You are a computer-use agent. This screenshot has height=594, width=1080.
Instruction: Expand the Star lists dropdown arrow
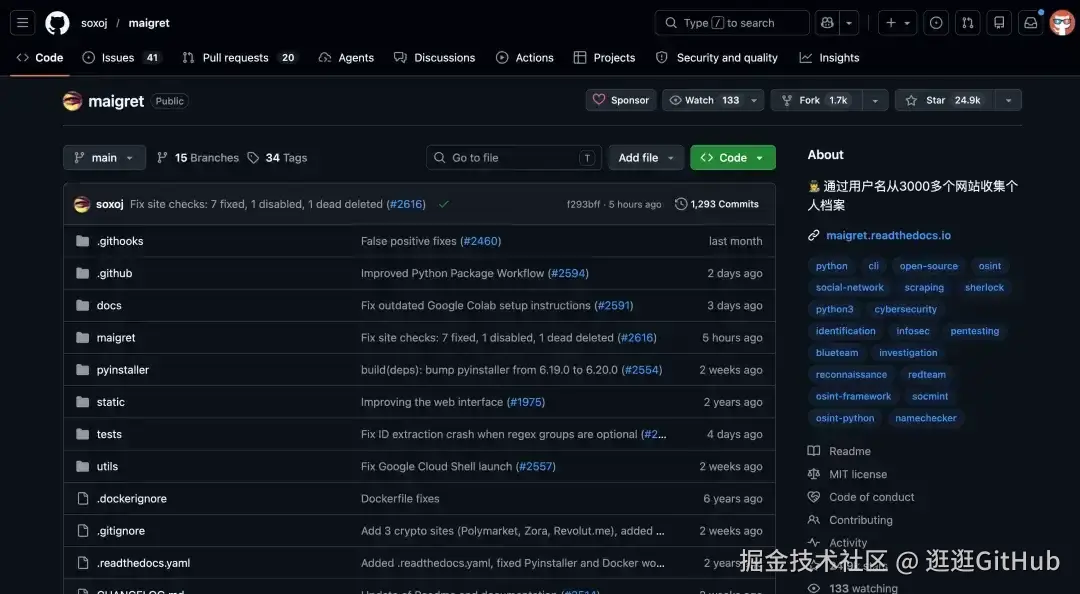pyautogui.click(x=1008, y=101)
